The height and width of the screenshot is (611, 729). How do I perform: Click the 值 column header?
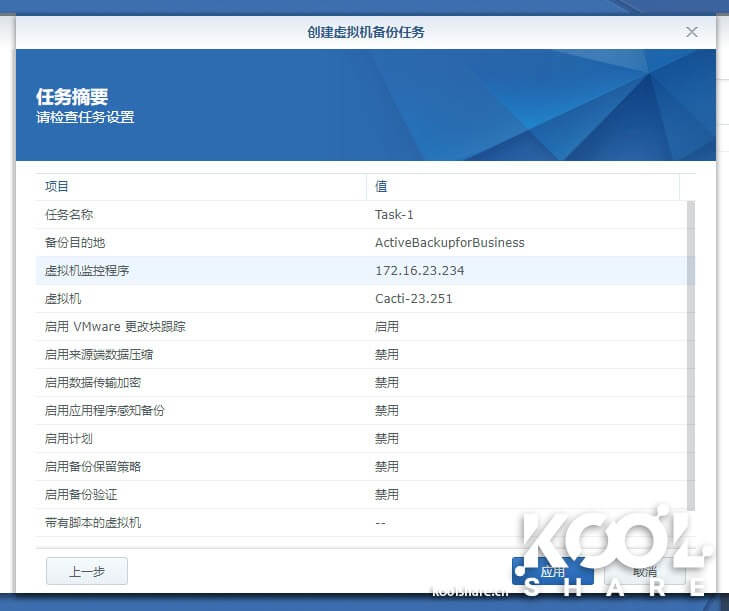click(x=522, y=187)
